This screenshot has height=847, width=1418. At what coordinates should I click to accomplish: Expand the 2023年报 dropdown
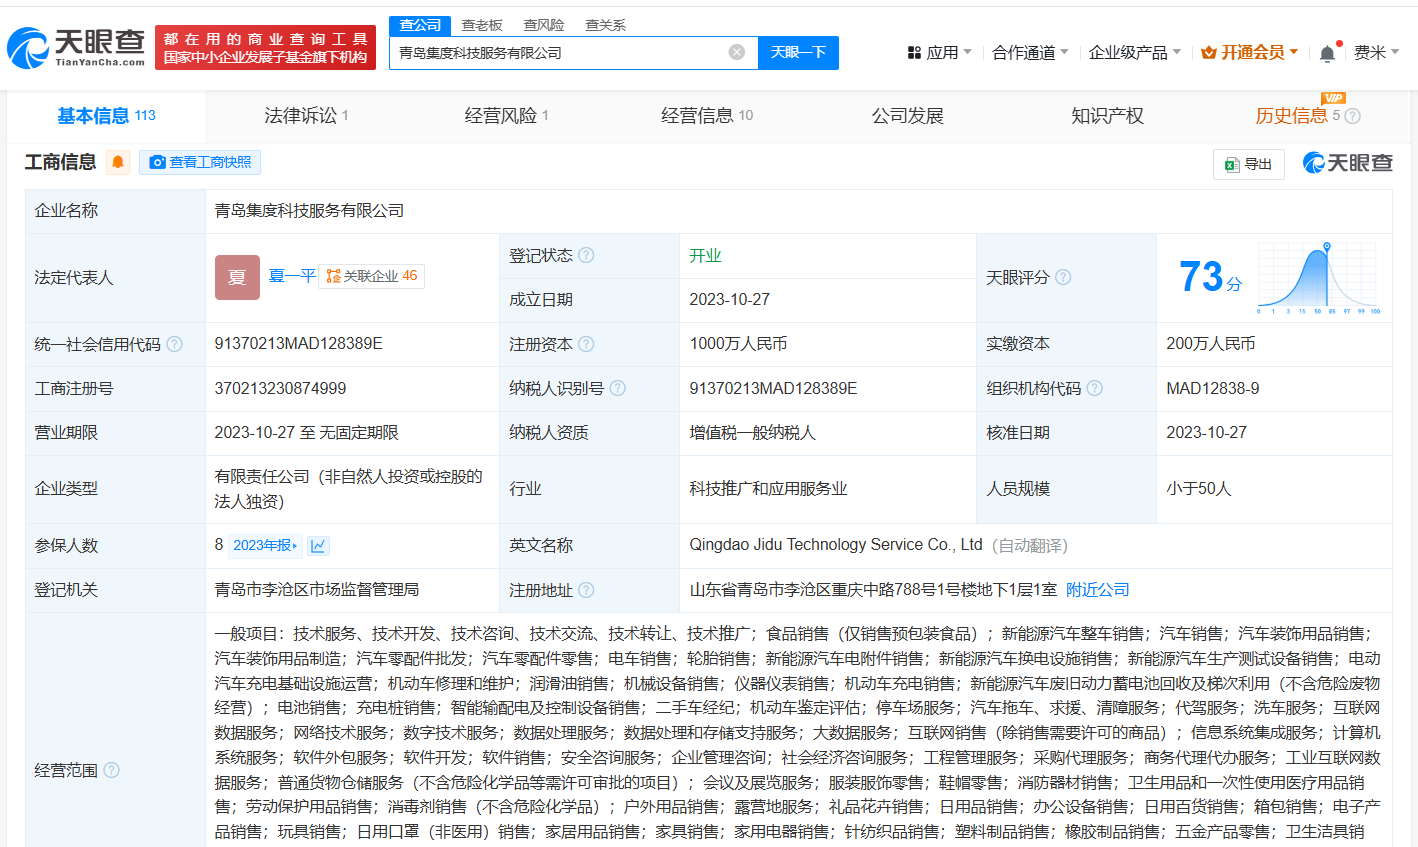[265, 545]
